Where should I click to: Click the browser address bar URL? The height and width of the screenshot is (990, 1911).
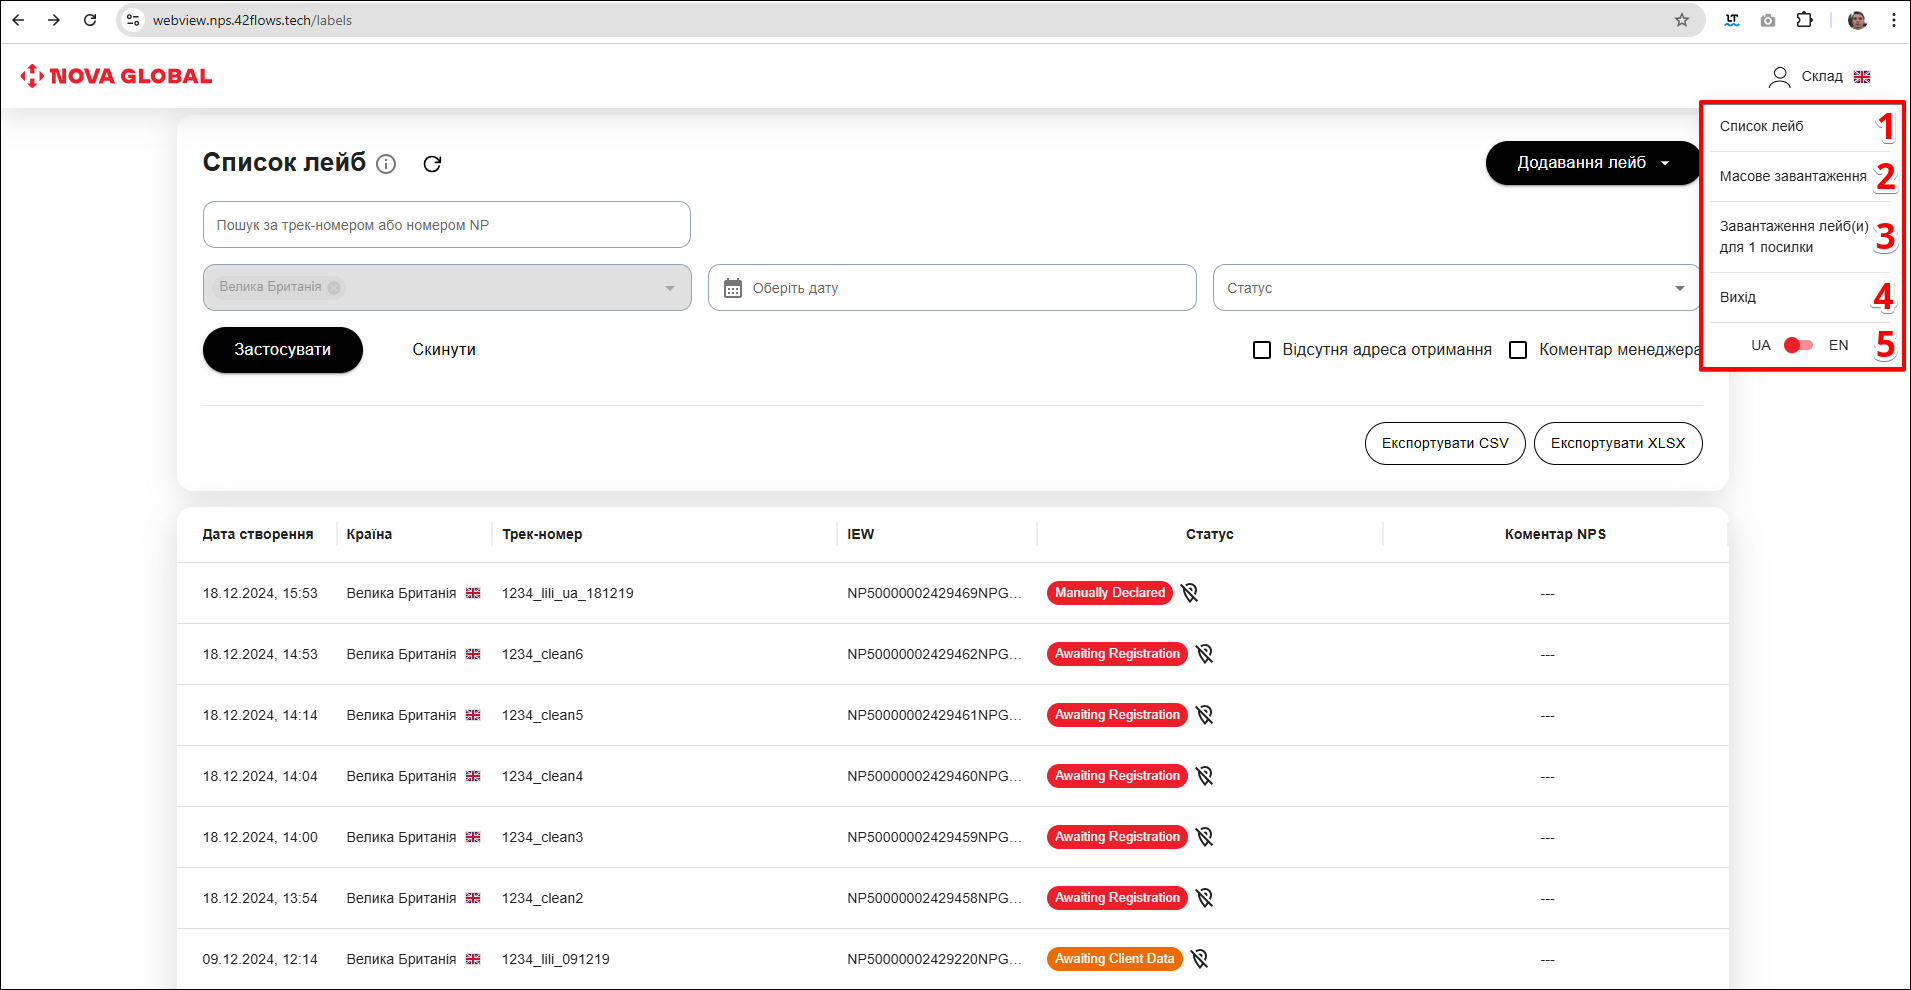(252, 20)
